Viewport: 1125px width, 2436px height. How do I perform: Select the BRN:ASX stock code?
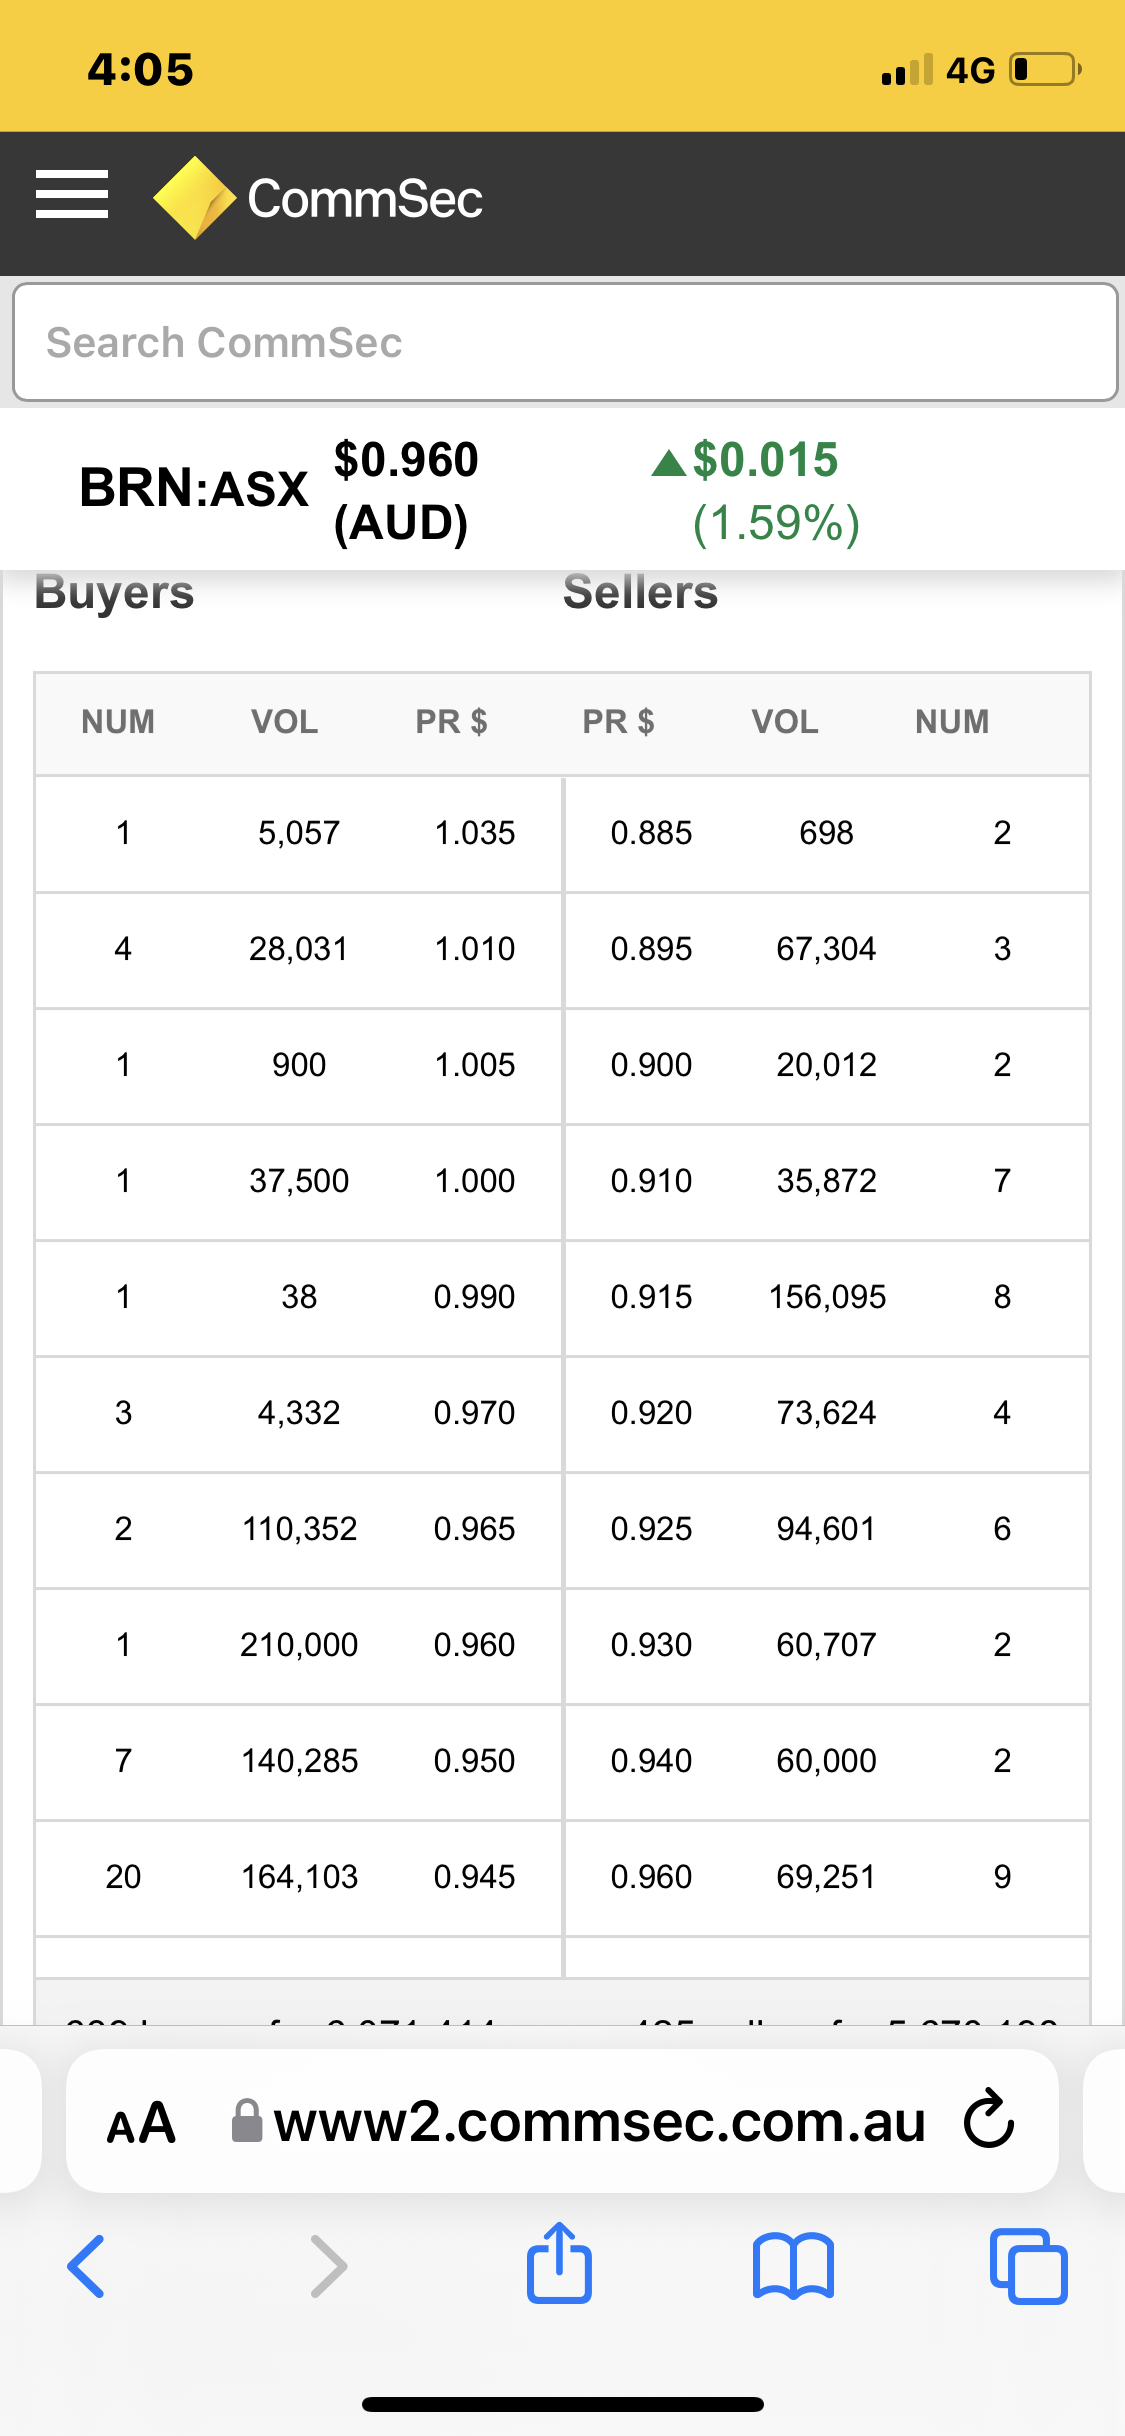coord(194,489)
